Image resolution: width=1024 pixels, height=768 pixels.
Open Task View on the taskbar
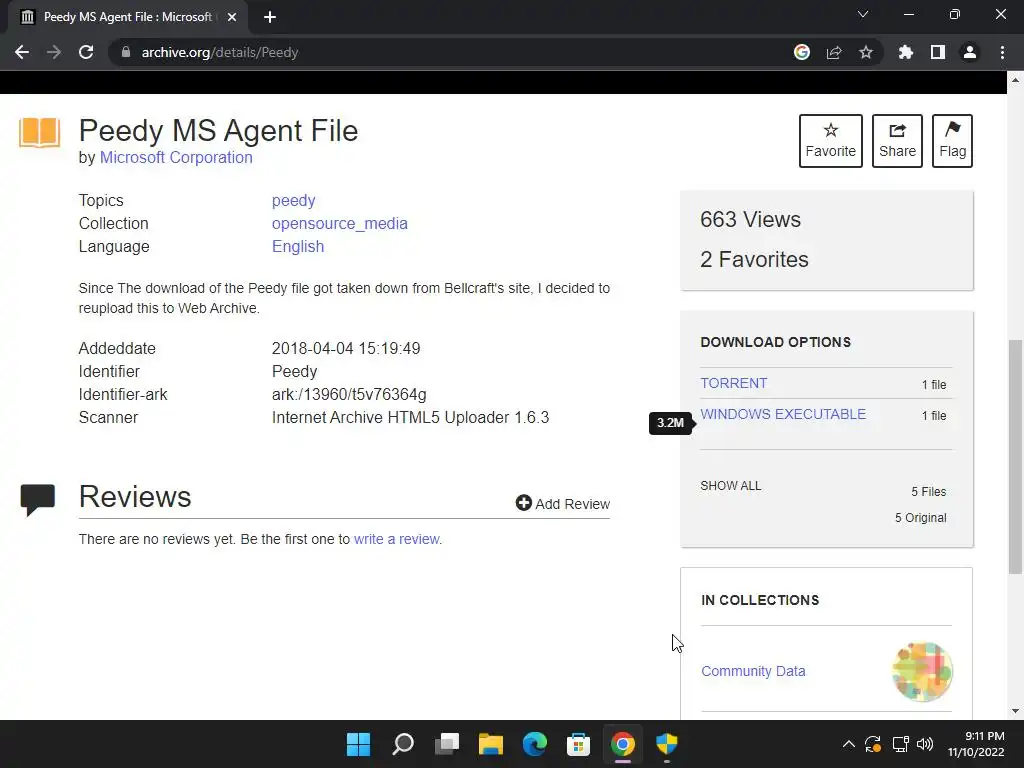pyautogui.click(x=447, y=744)
